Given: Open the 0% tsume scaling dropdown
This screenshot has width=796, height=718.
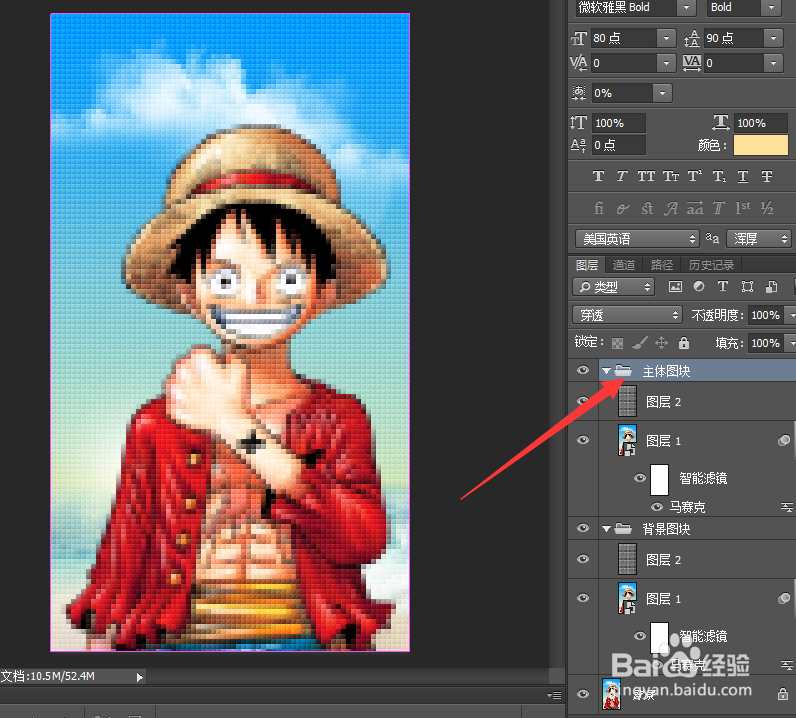Looking at the screenshot, I should point(662,93).
